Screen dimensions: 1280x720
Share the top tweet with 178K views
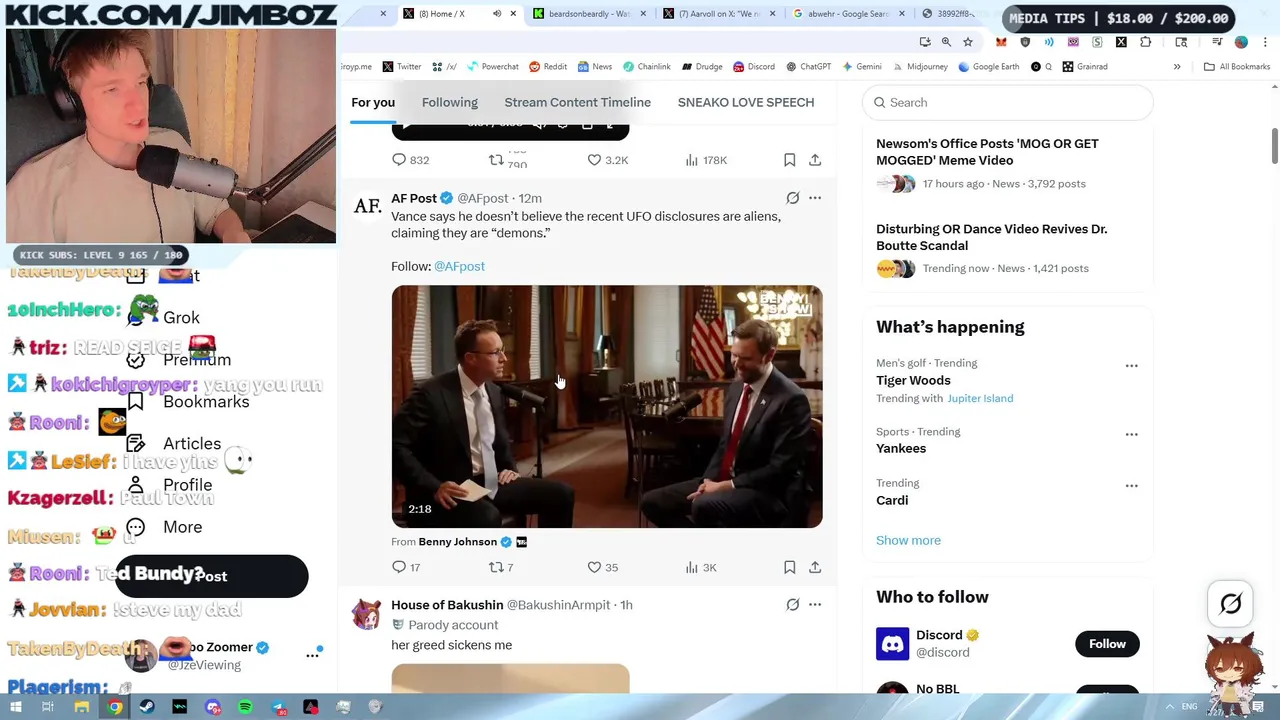[x=815, y=160]
